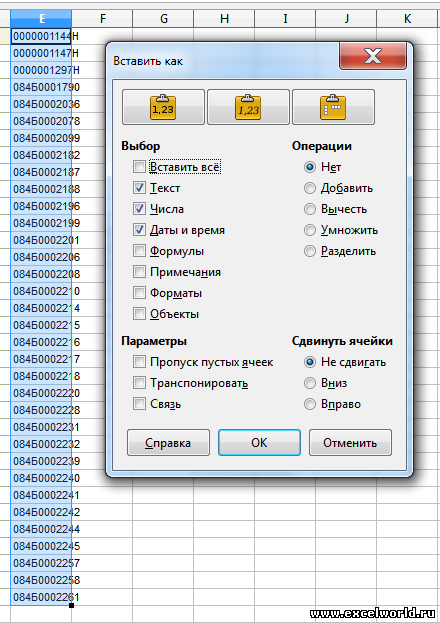Screen dimensions: 440x623
Task: Click the values and formats paste icon
Action: [x=248, y=107]
